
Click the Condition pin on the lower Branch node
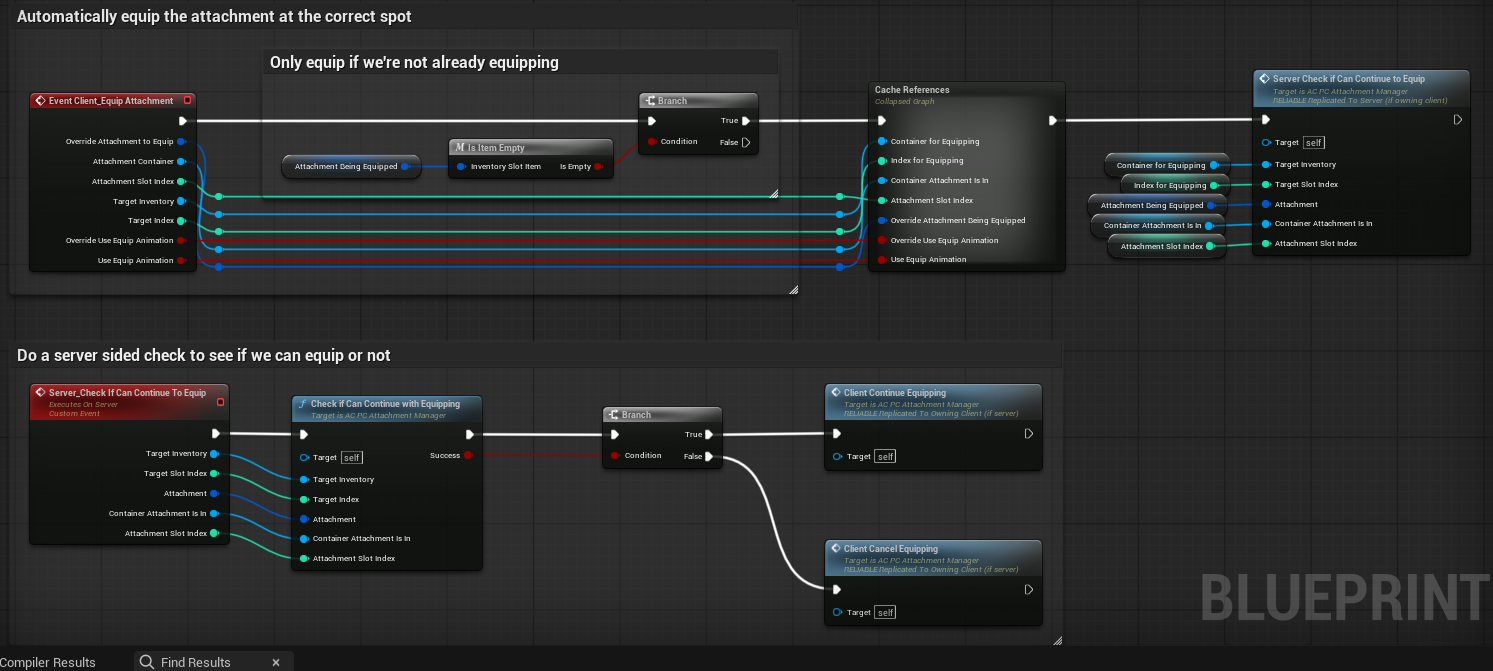(x=615, y=456)
